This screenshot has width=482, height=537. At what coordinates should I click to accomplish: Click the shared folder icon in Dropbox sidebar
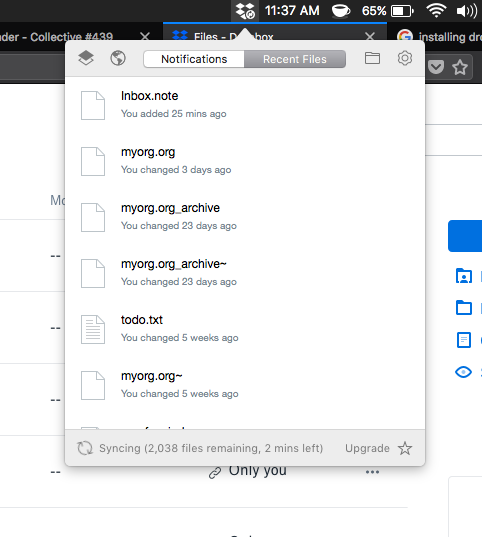click(464, 276)
